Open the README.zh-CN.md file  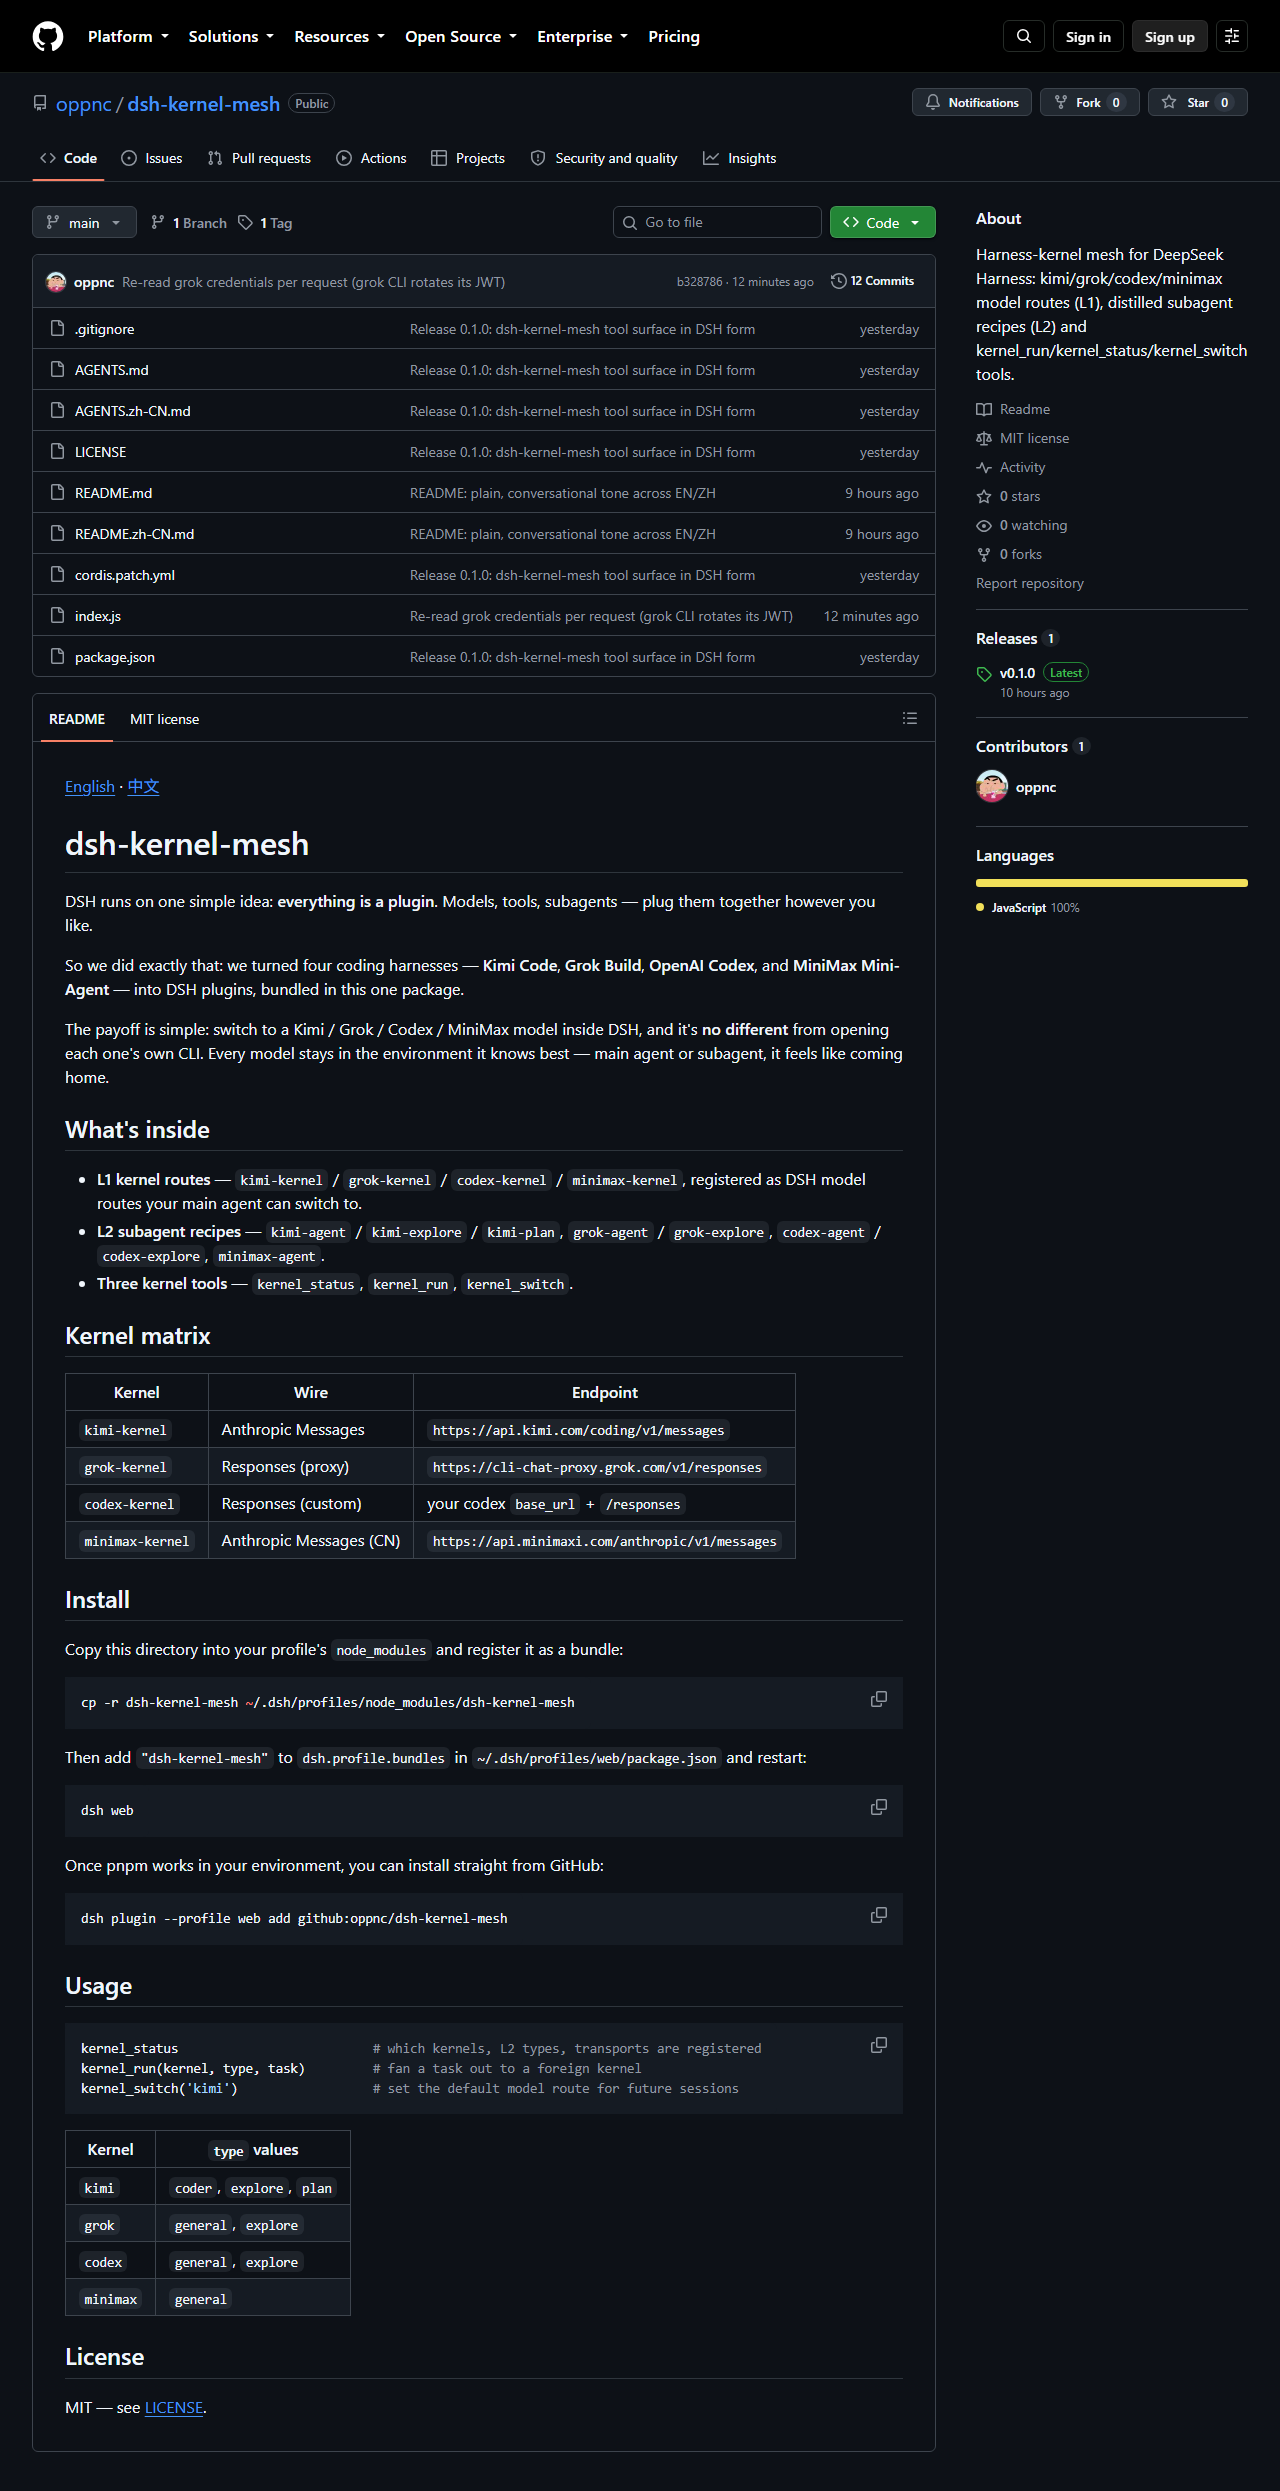135,534
